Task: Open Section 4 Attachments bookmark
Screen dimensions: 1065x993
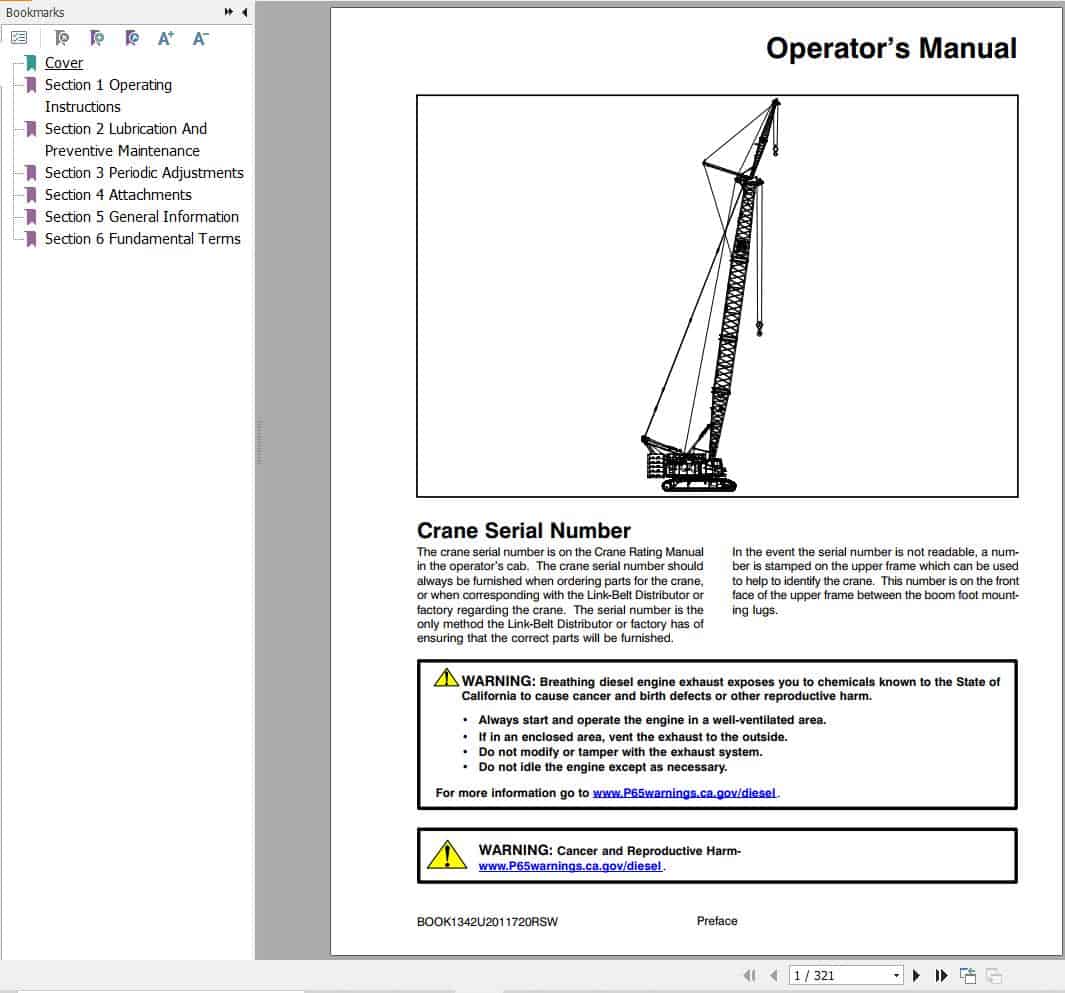Action: pos(118,195)
